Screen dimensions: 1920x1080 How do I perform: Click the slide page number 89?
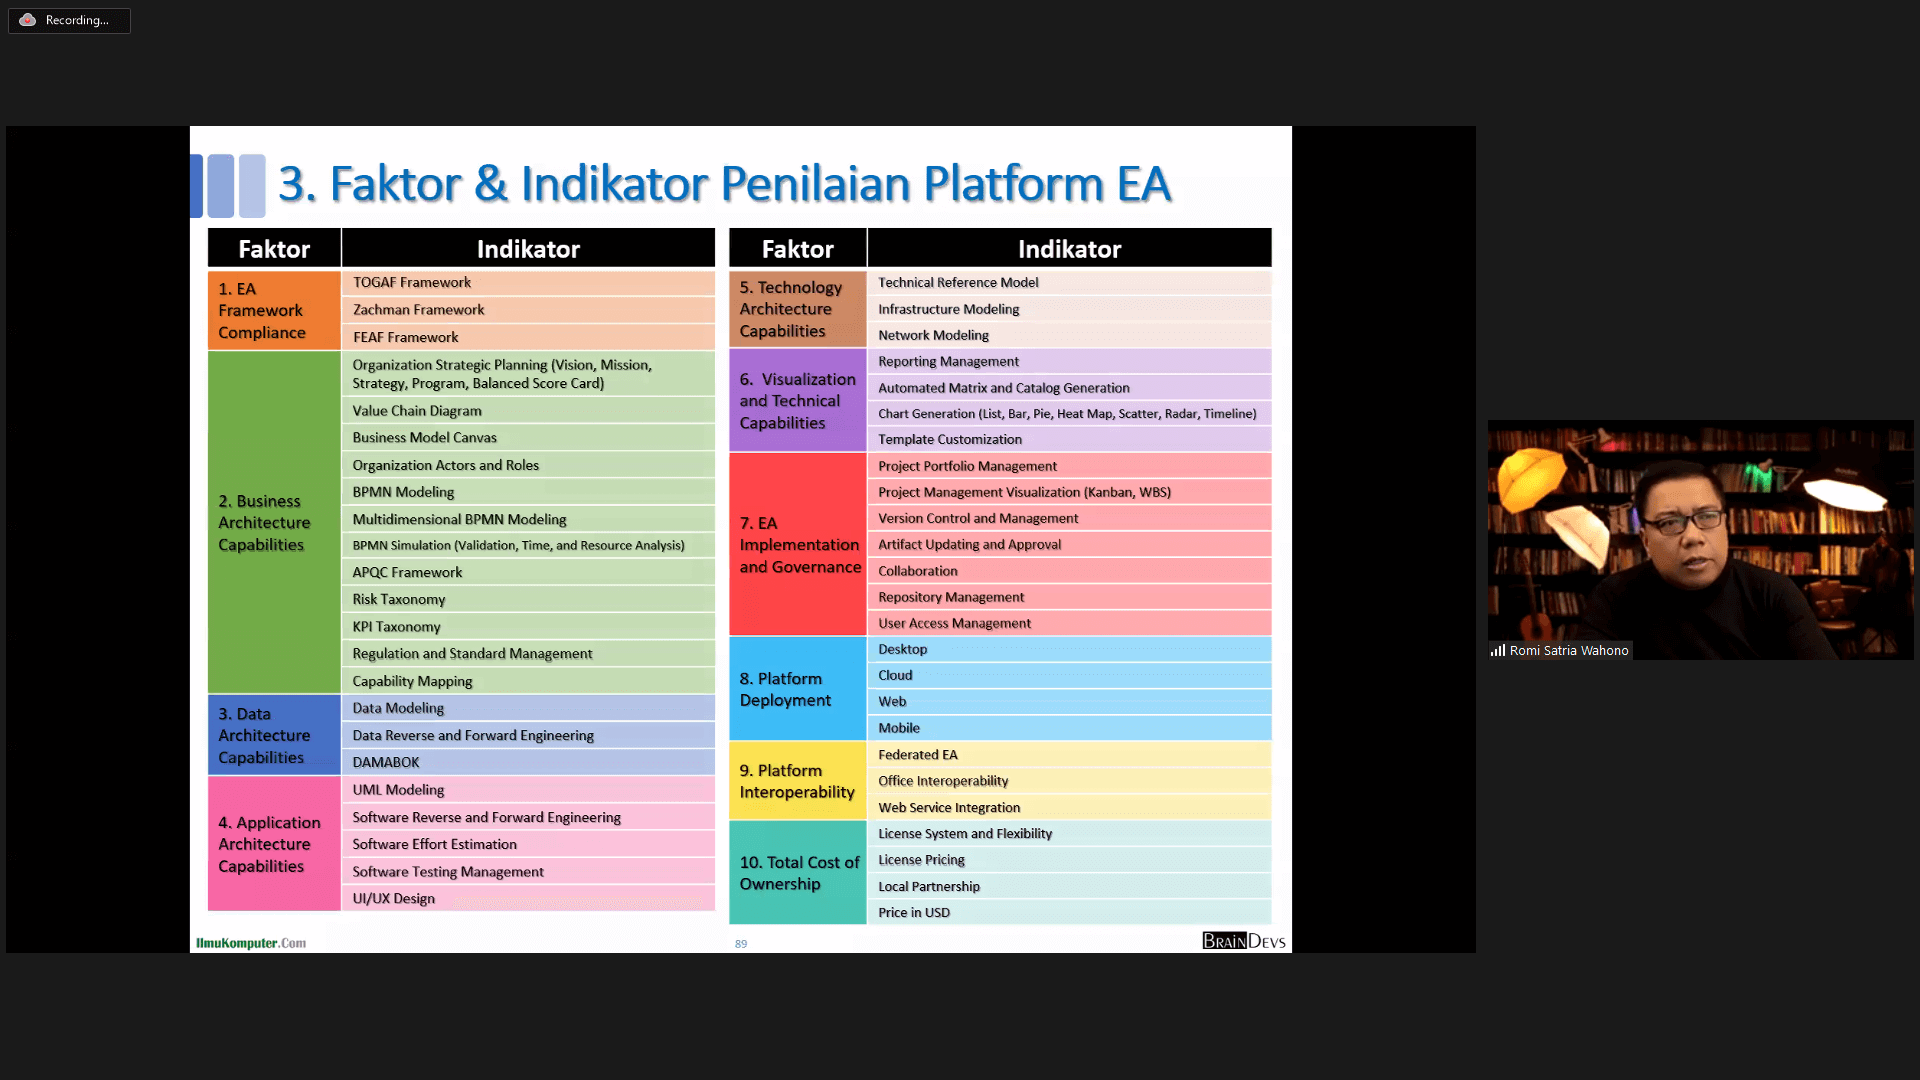coord(741,944)
